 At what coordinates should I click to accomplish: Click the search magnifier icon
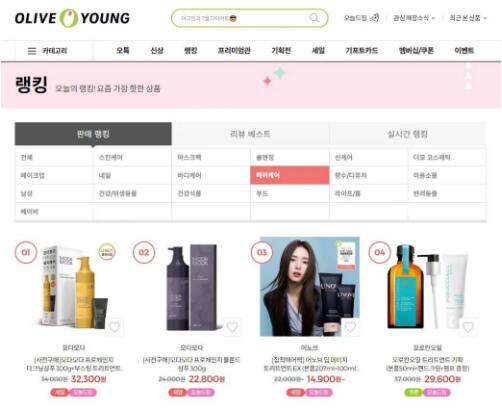[314, 18]
